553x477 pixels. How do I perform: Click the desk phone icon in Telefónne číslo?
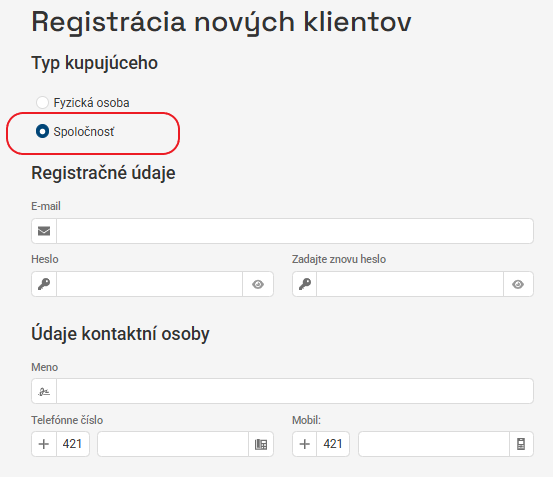coord(261,444)
